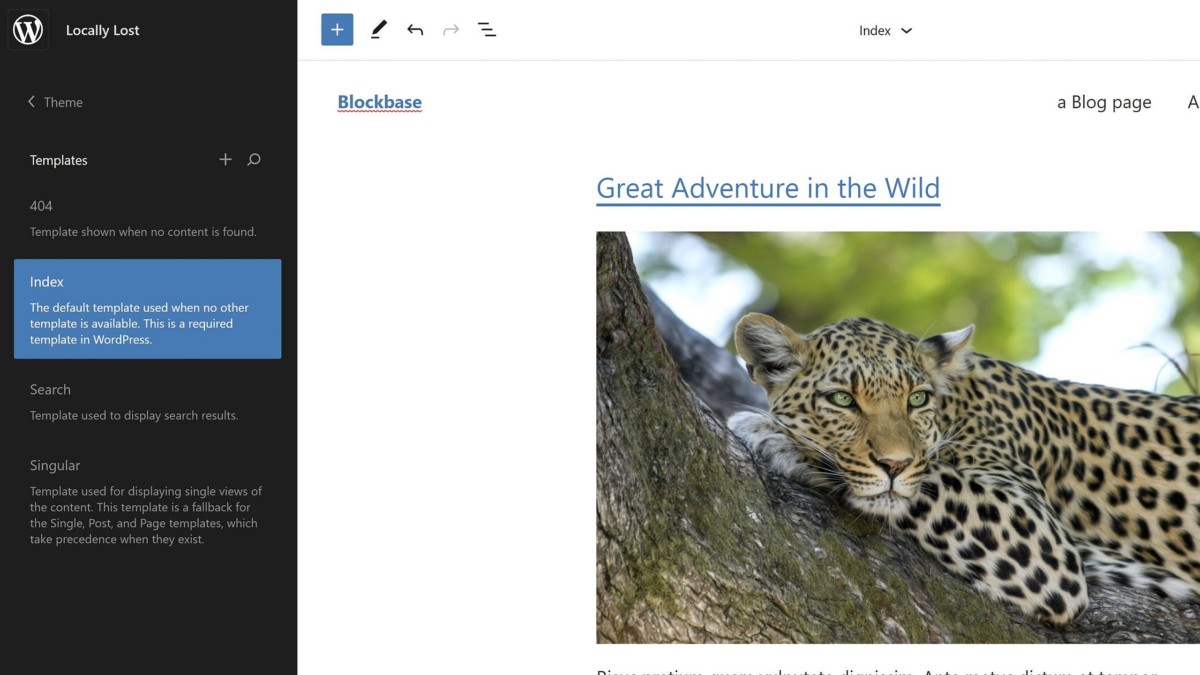This screenshot has height=675, width=1200.
Task: Go back to Theme menu
Action: [x=56, y=102]
